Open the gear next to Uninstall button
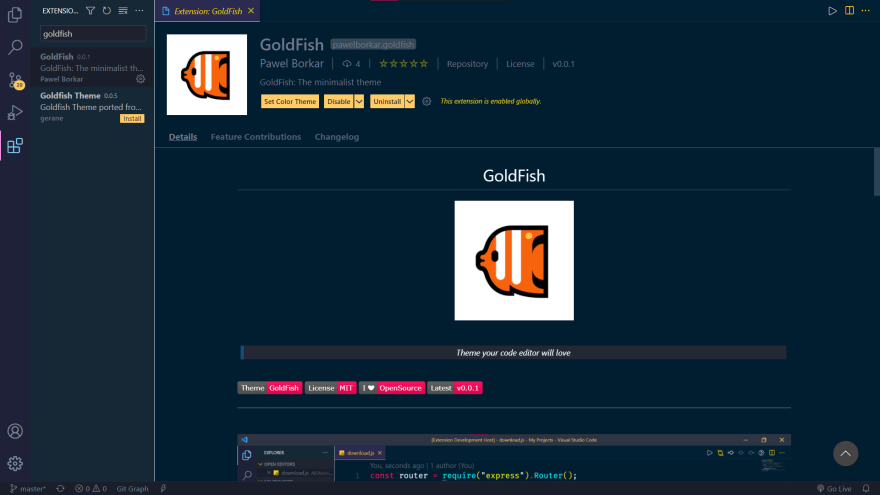 427,102
